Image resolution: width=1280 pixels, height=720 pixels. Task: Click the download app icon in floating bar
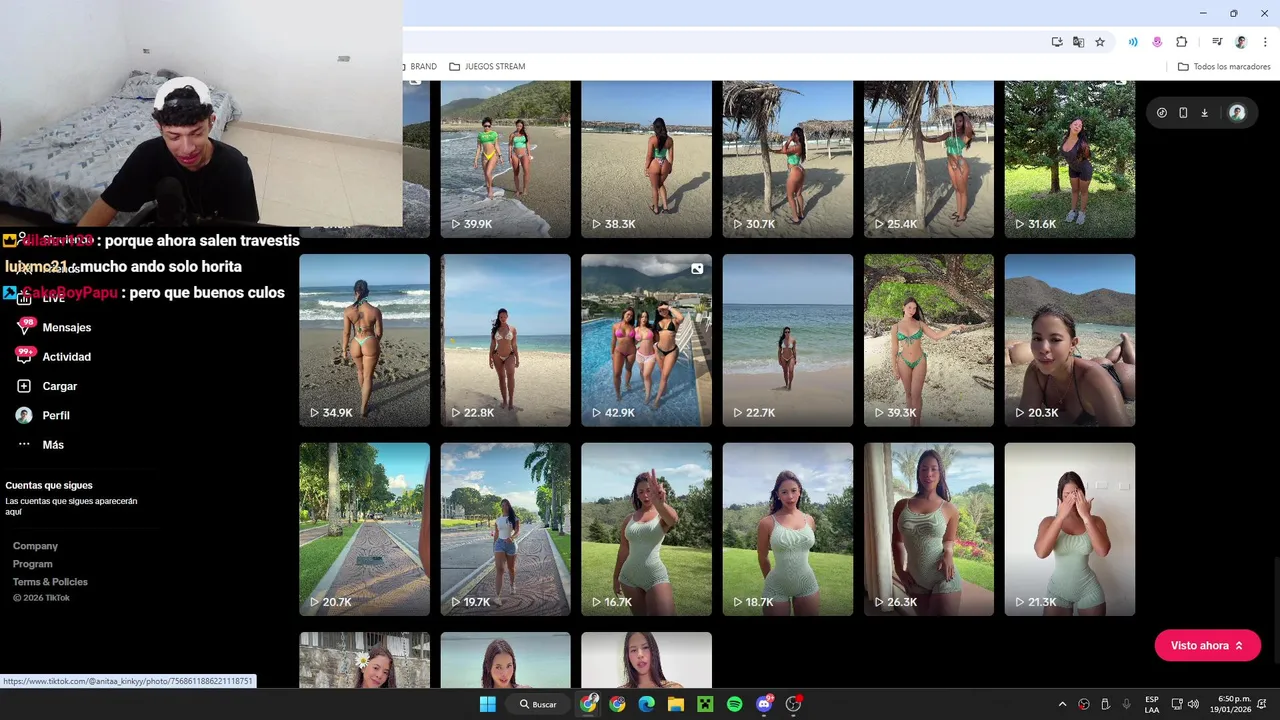(x=1204, y=113)
